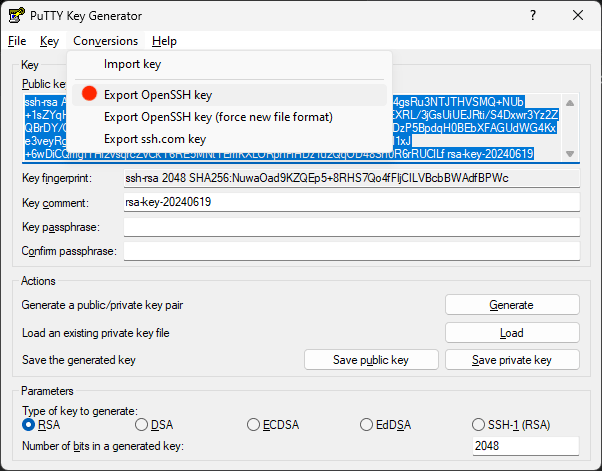Select Export ssh.com key option
Viewport: 602px width, 471px height.
coord(229,139)
